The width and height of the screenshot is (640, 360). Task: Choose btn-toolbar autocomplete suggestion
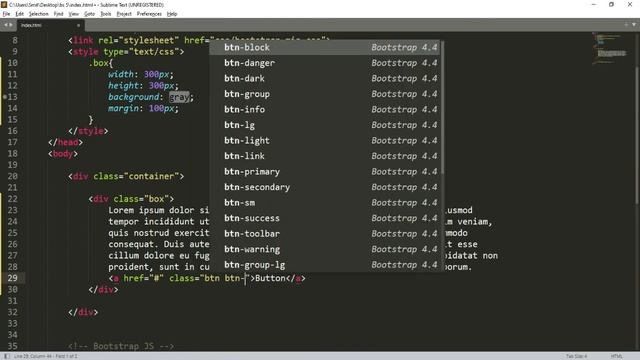[325, 233]
